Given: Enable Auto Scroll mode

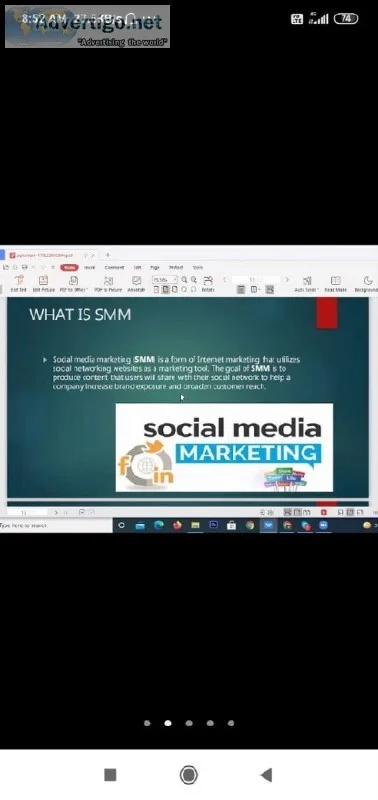Looking at the screenshot, I should (307, 284).
